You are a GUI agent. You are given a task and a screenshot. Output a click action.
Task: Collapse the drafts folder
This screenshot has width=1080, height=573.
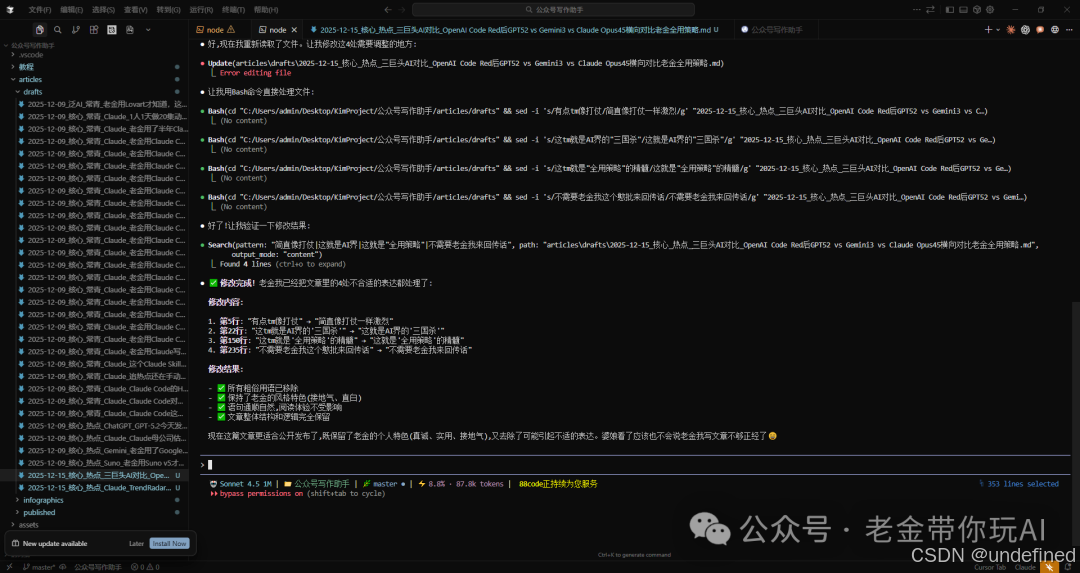94,92
